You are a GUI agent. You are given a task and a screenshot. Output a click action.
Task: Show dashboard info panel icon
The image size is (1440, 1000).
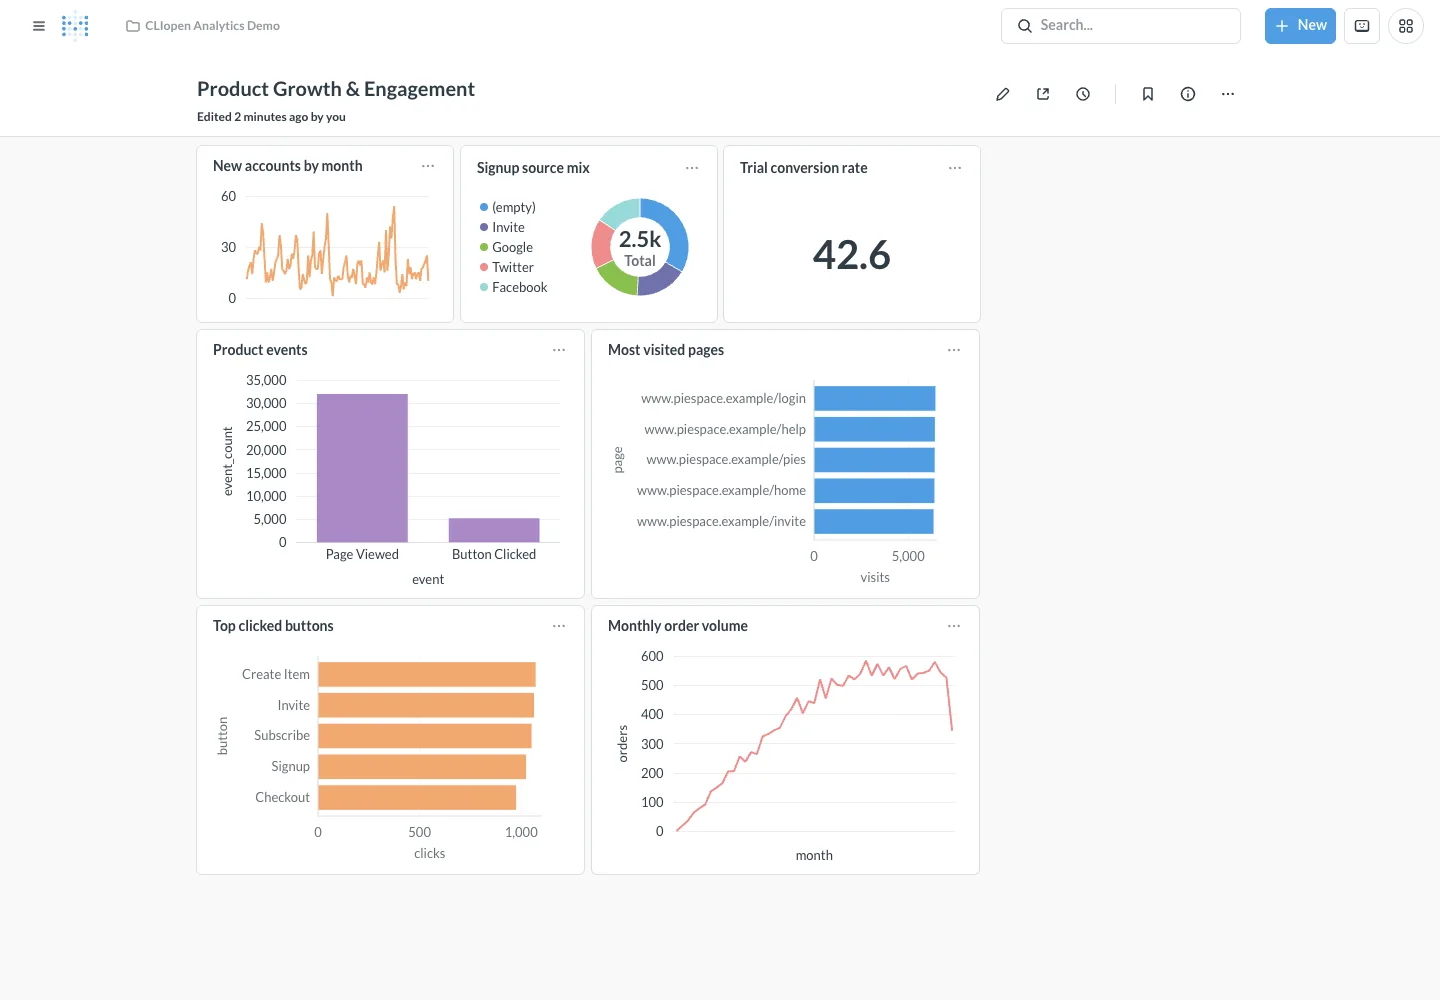click(1188, 94)
